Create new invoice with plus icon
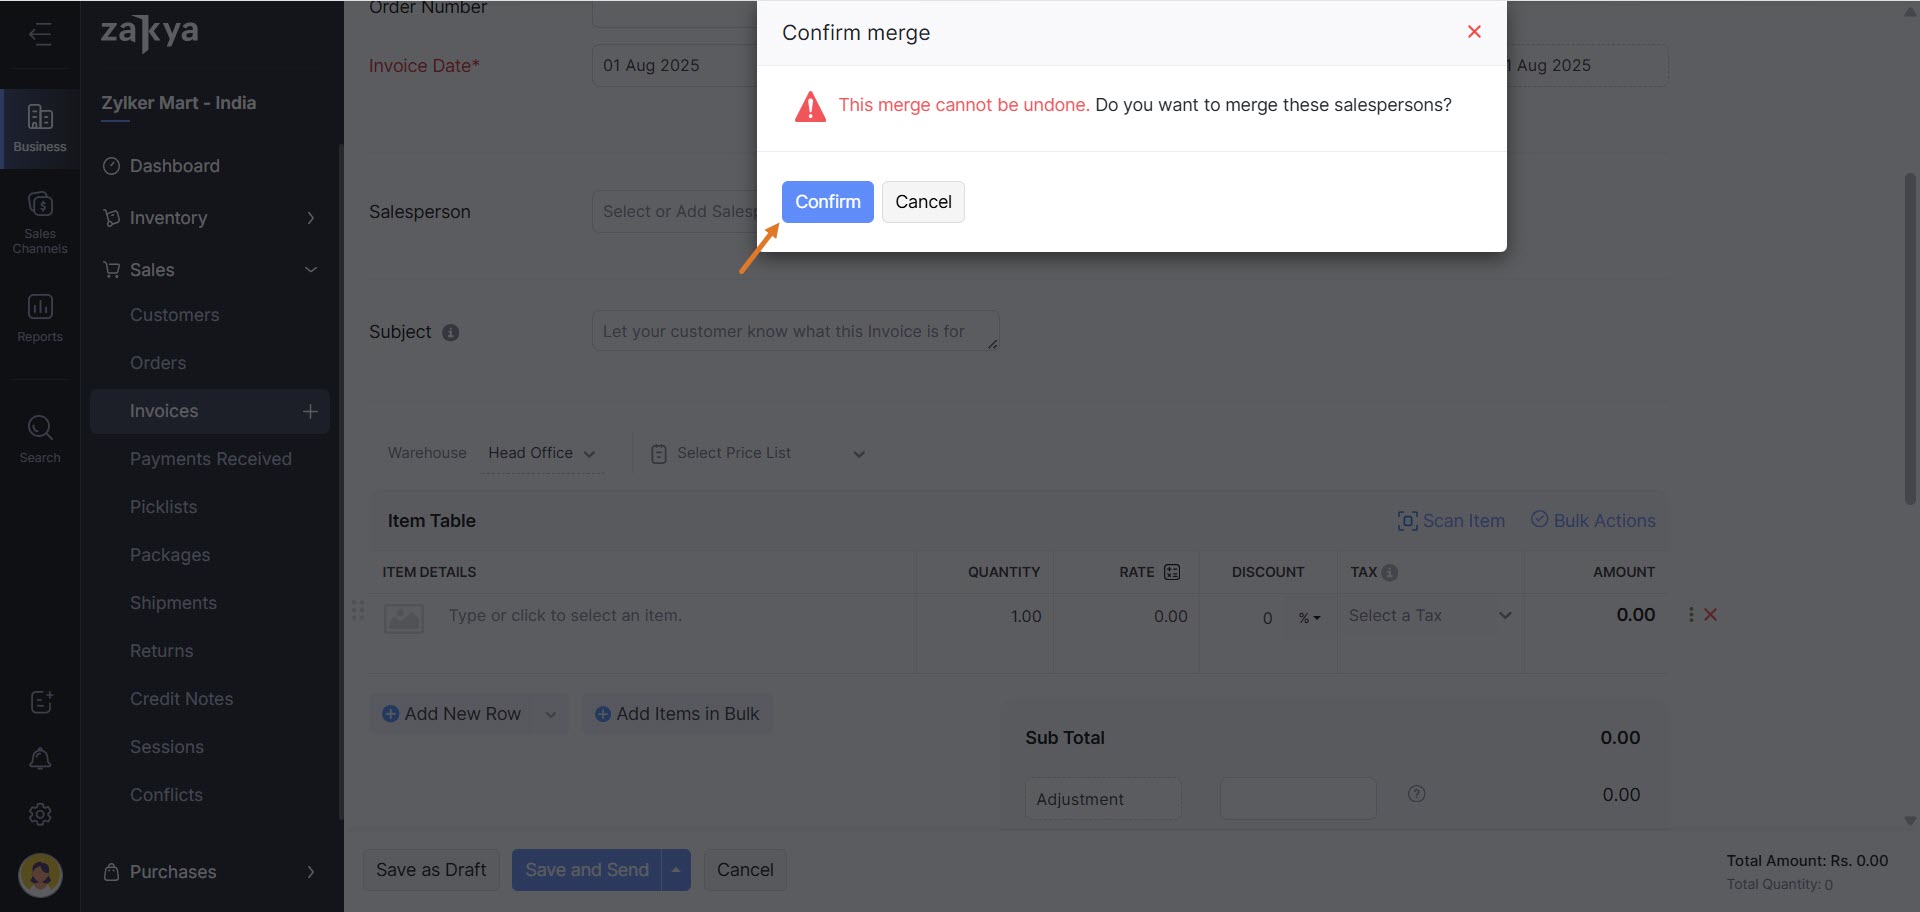 pyautogui.click(x=310, y=411)
